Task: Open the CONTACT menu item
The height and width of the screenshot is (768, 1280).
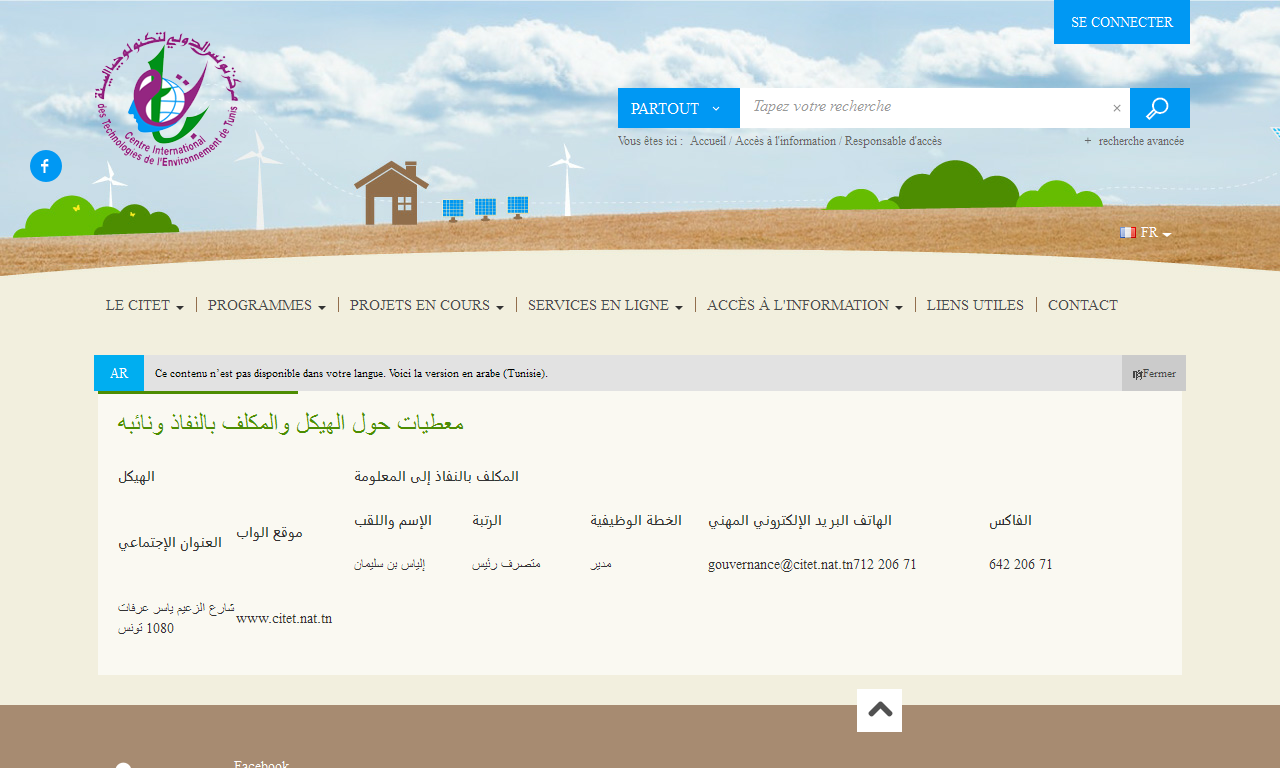Action: tap(1083, 305)
